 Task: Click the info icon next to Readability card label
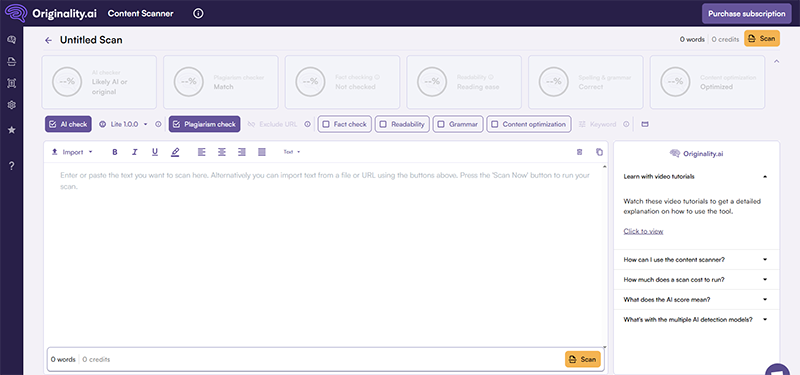tap(490, 78)
